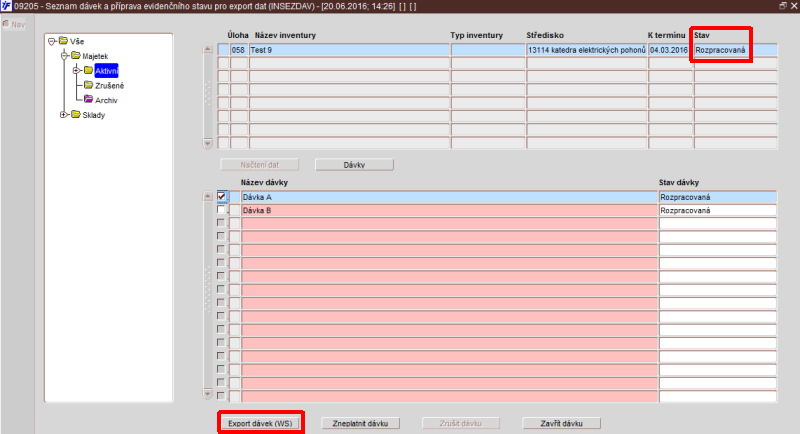Click the row selector box left of 058
The width and height of the screenshot is (800, 434).
point(223,50)
